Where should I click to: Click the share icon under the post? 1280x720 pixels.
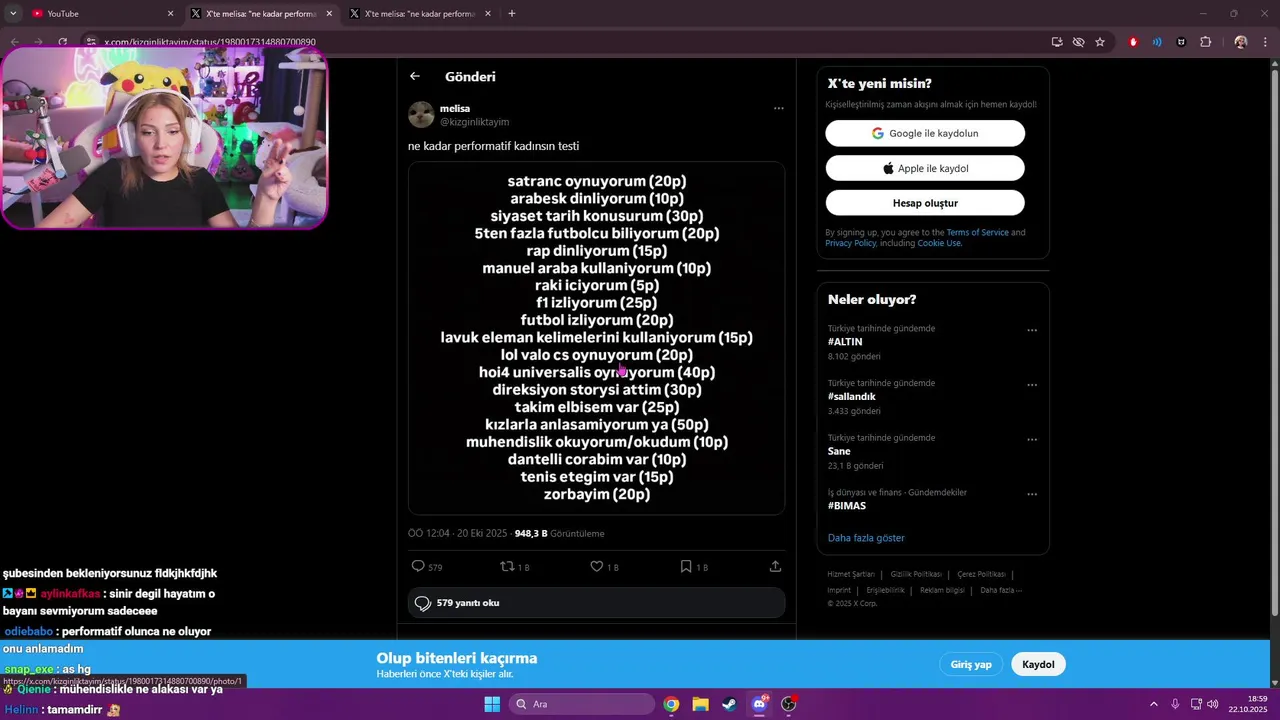(775, 566)
